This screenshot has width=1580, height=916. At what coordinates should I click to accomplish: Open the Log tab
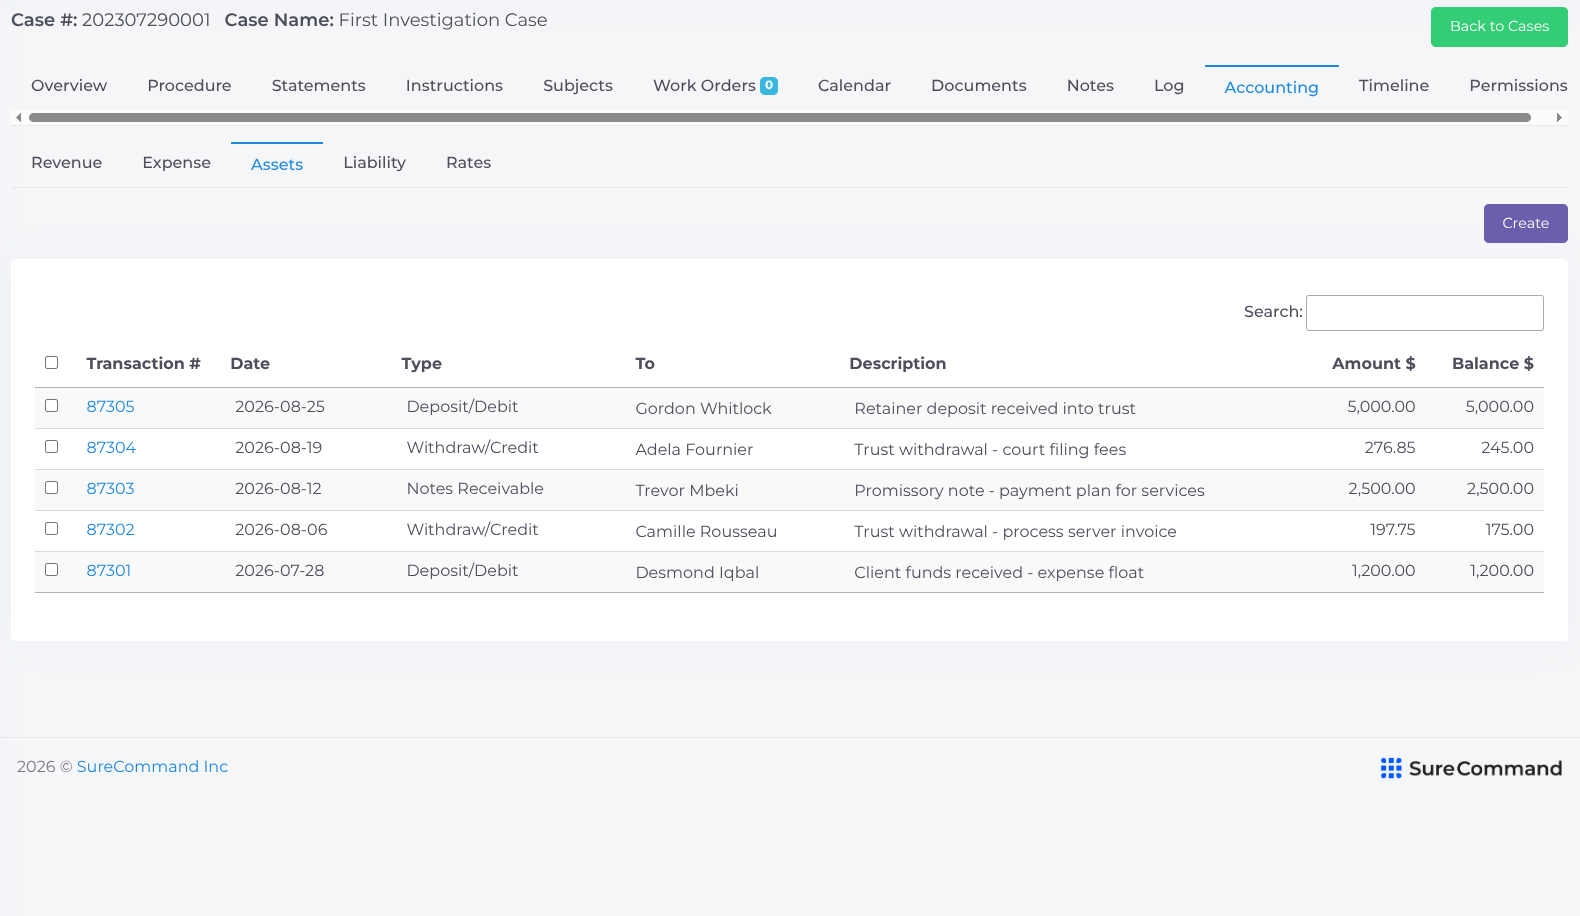click(1168, 86)
